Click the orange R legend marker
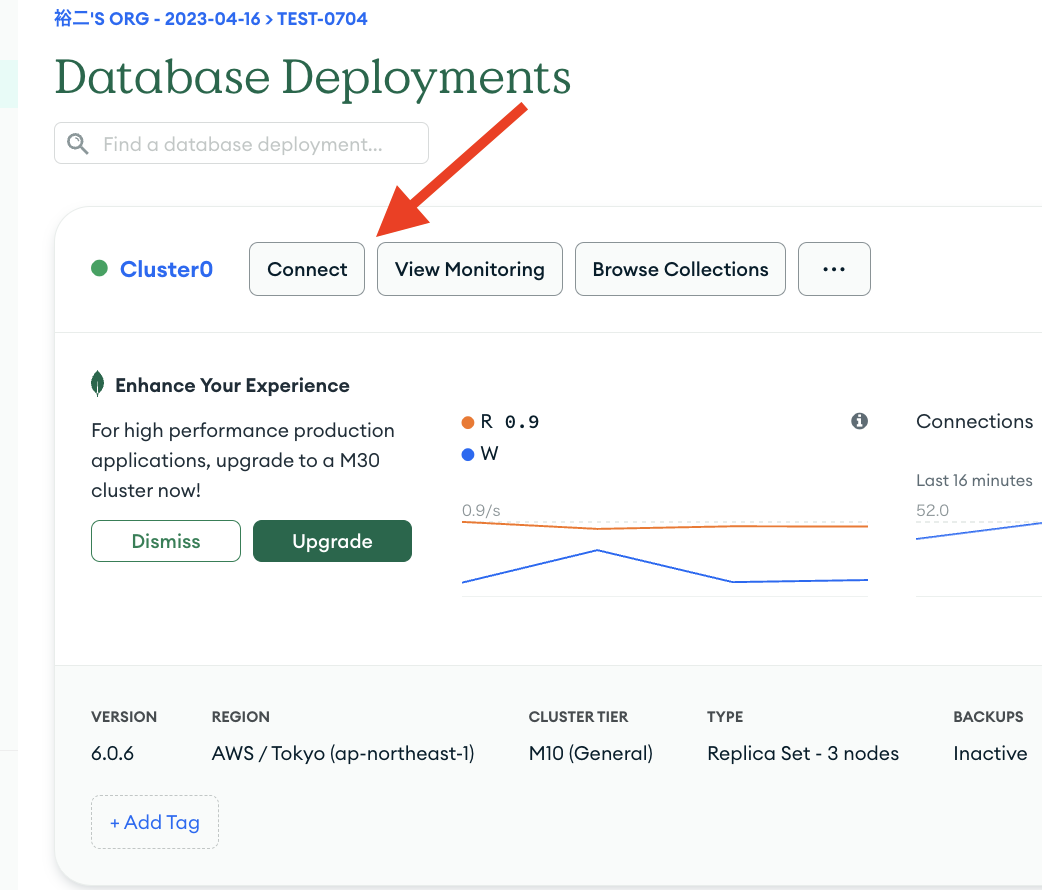This screenshot has height=890, width=1042. [467, 421]
